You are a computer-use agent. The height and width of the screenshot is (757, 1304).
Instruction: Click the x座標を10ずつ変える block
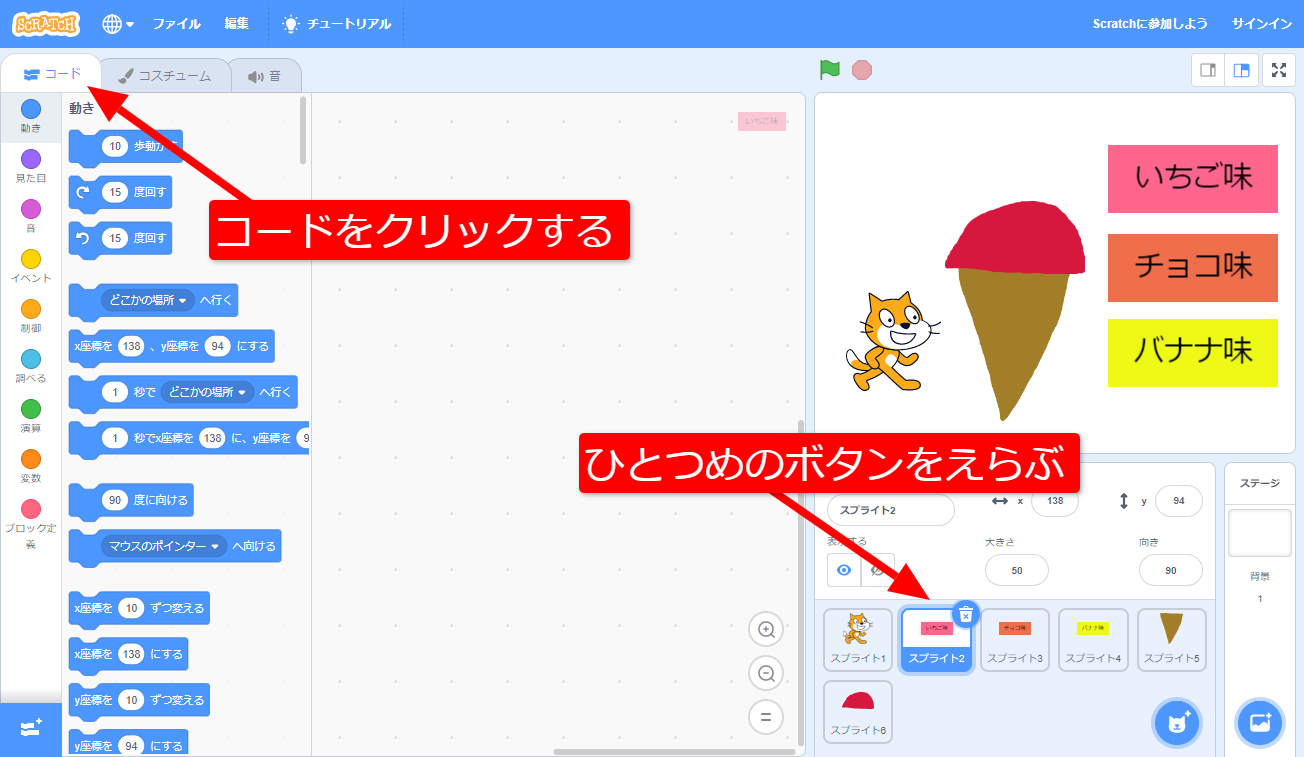(139, 608)
